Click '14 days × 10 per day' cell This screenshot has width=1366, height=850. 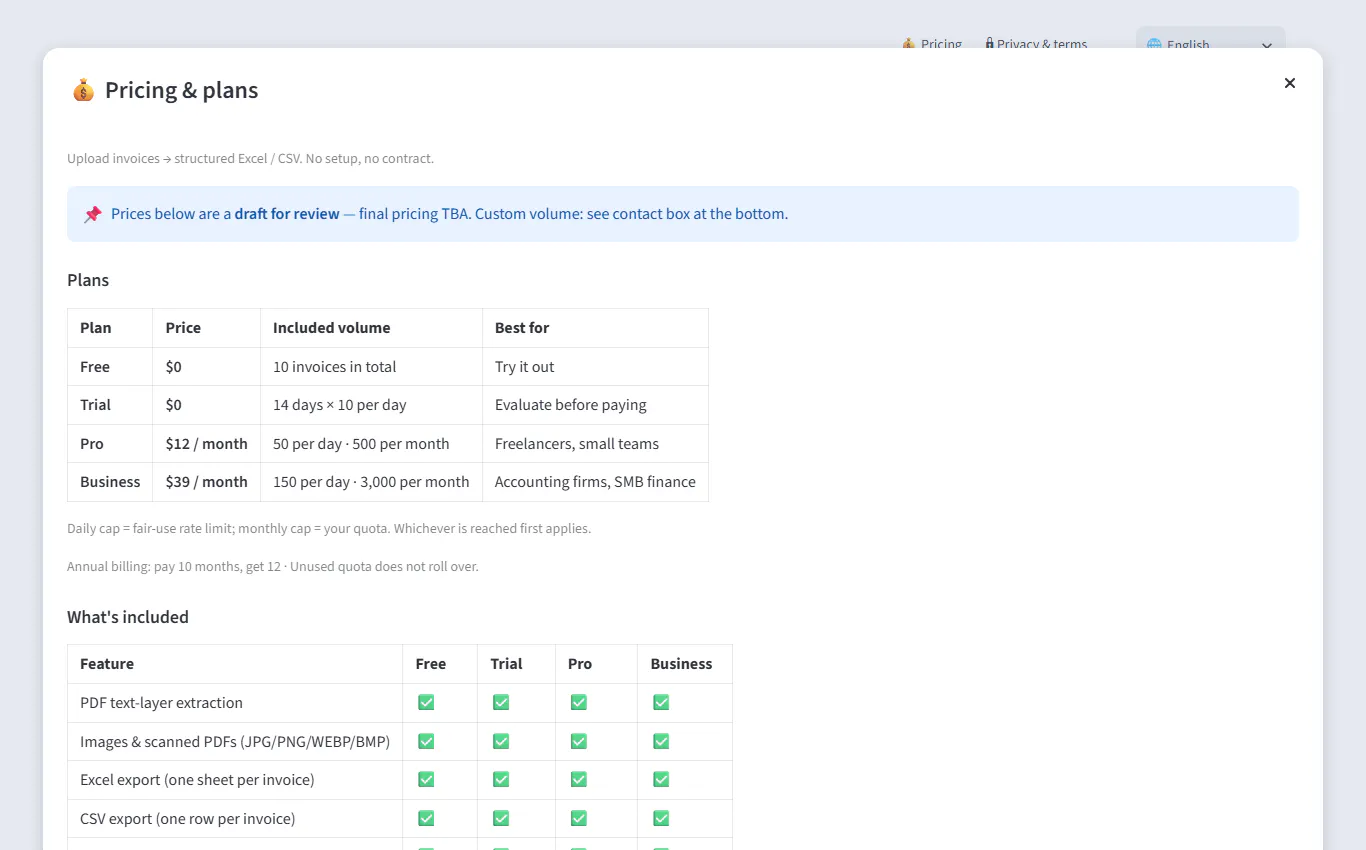[x=371, y=405]
